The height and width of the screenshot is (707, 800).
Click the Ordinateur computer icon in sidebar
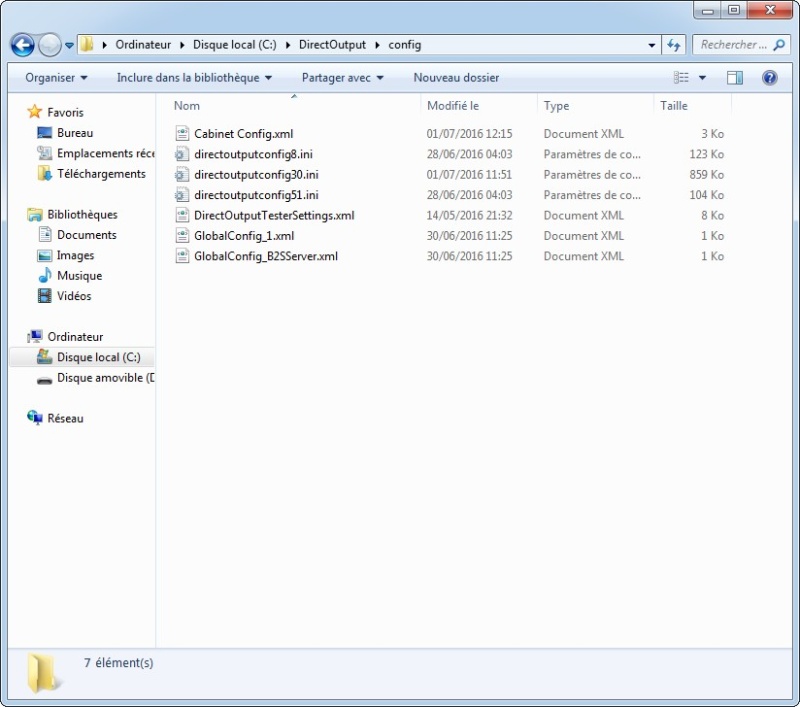[35, 337]
